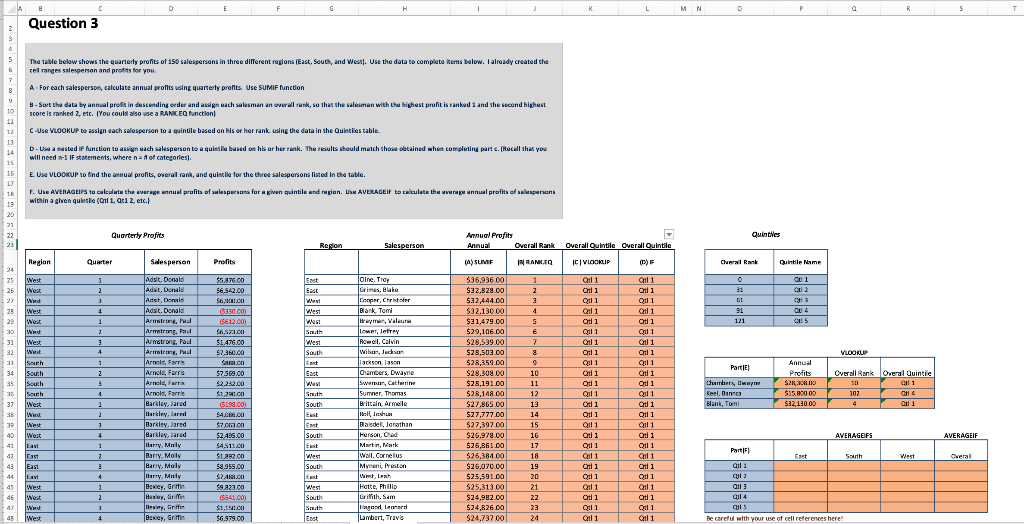This screenshot has width=1024, height=524.
Task: Click the 'Quarterly Profits' heading
Action: pos(138,235)
